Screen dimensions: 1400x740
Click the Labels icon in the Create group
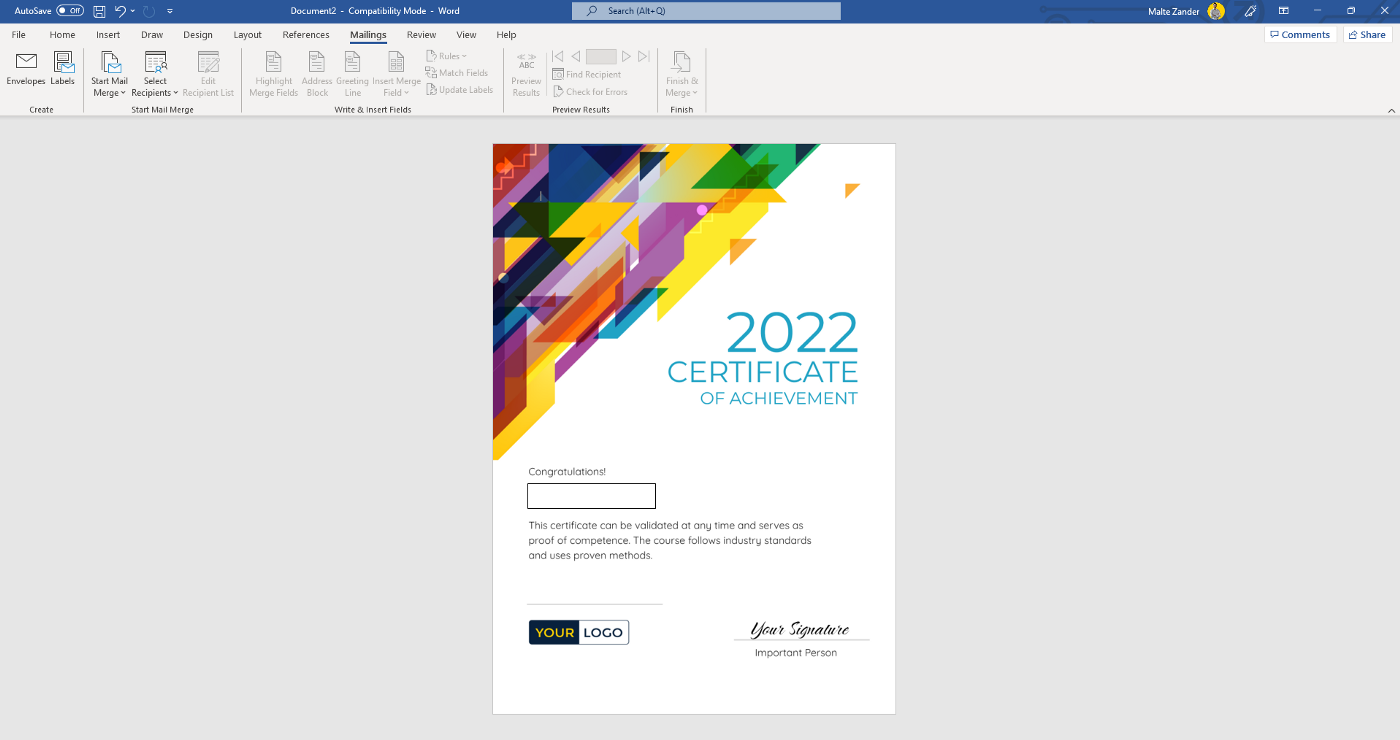[62, 72]
